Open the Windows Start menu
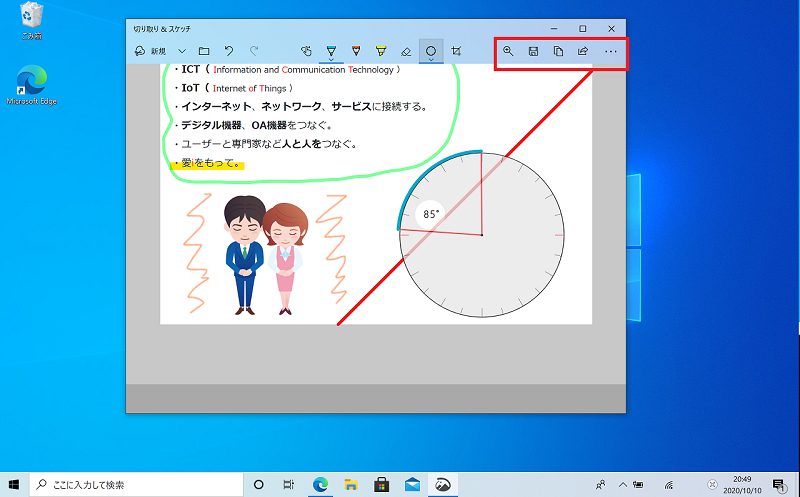The image size is (800, 497). [x=14, y=484]
